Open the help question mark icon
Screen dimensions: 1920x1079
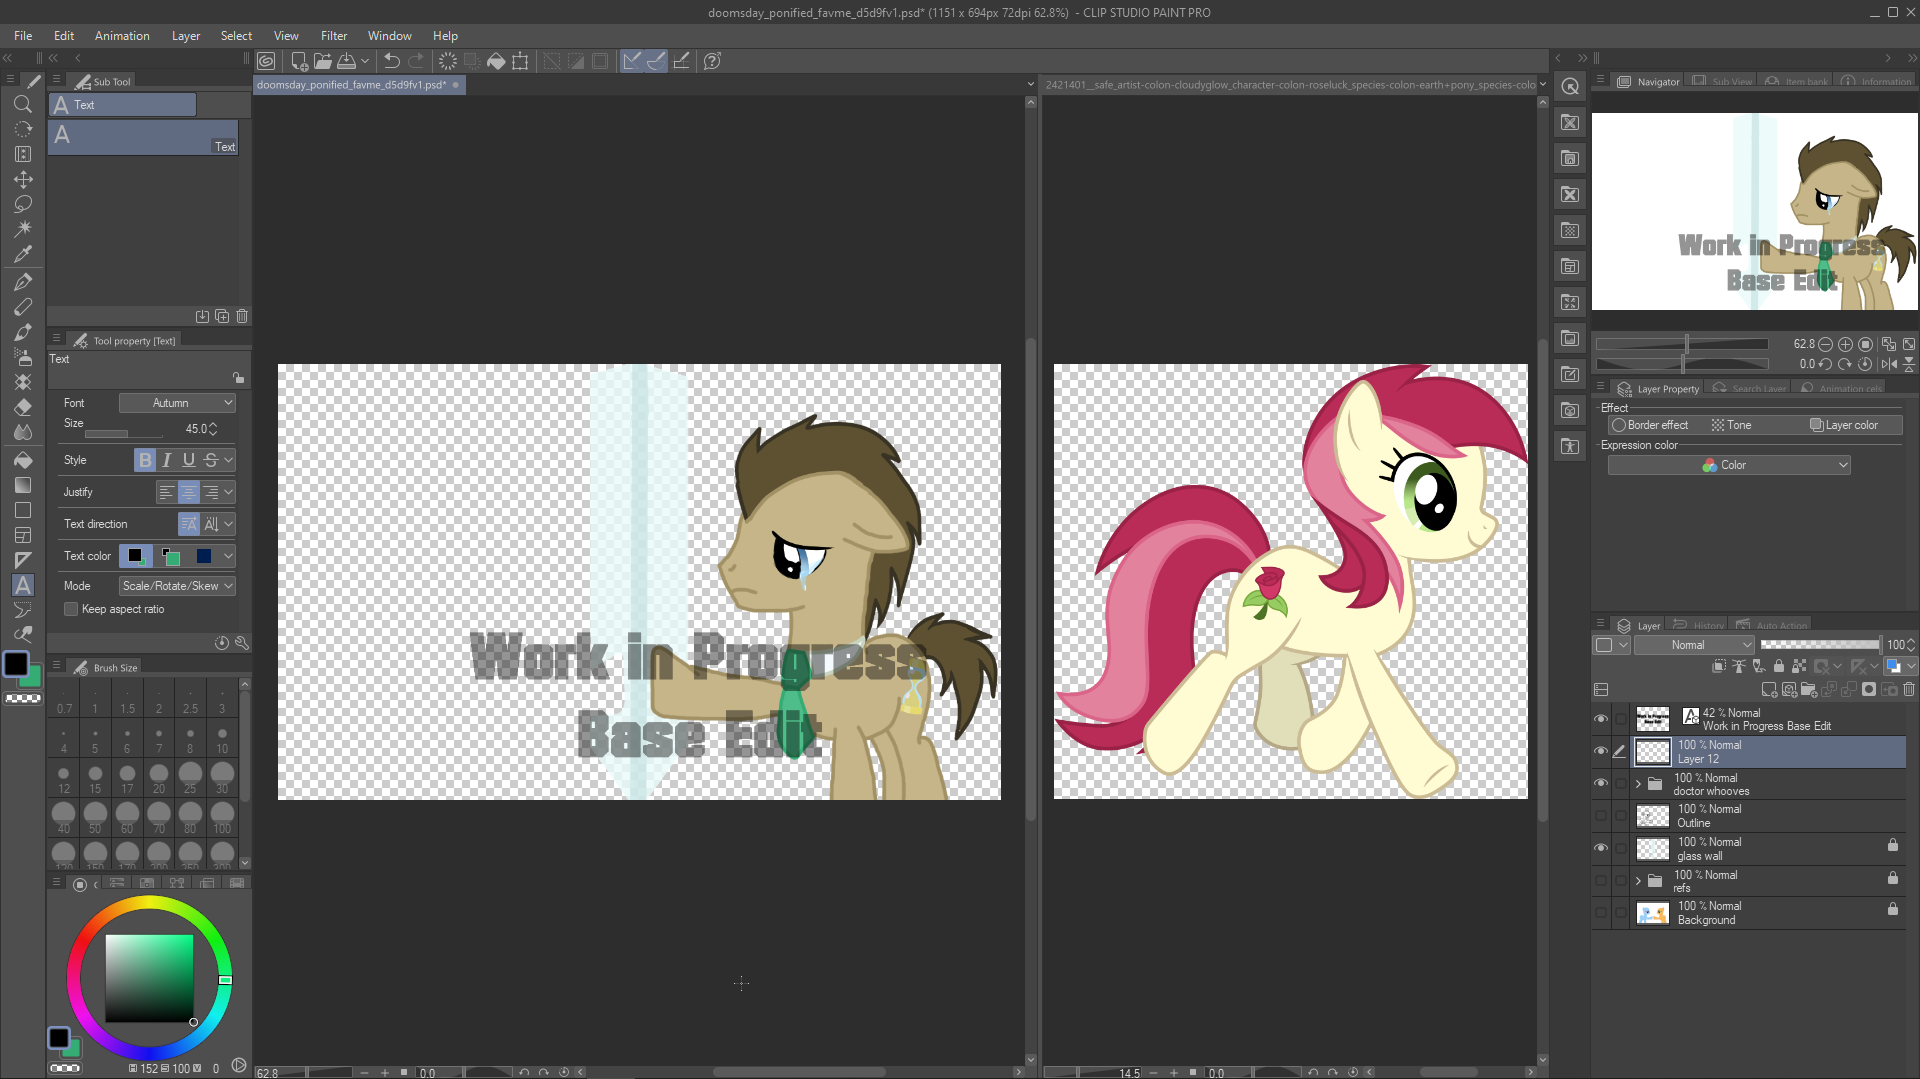(x=712, y=61)
